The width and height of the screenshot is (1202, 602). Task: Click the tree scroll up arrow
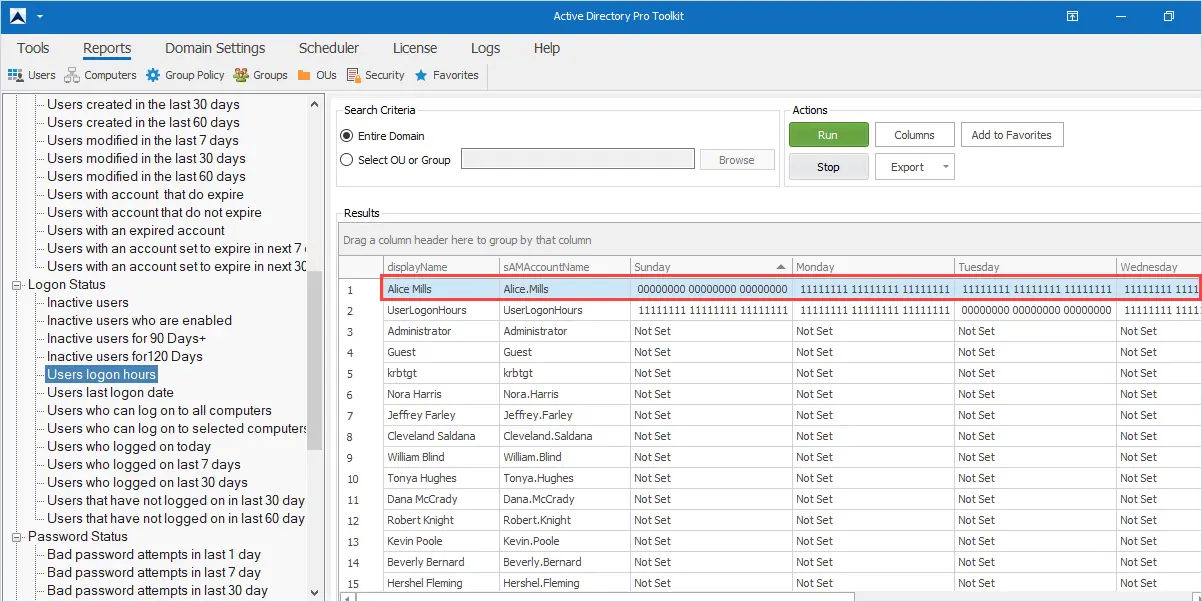coord(316,103)
